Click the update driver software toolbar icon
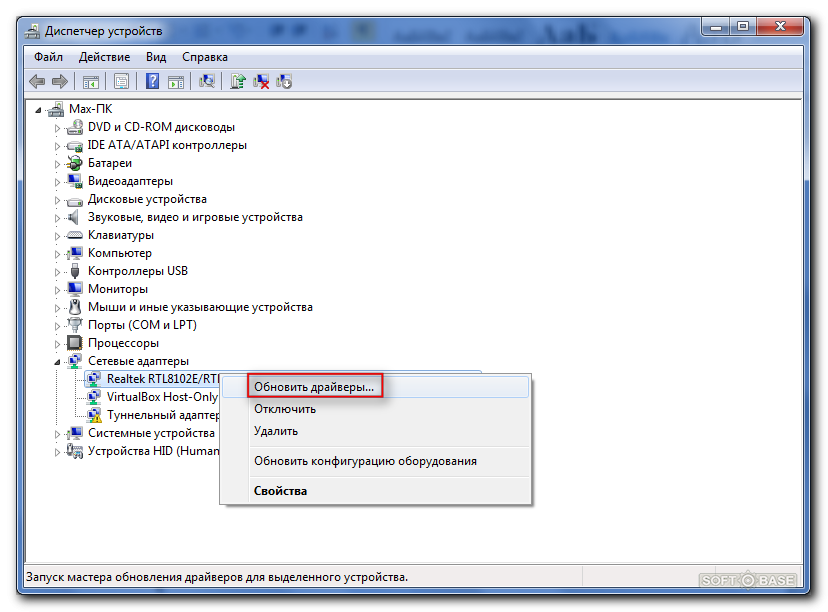This screenshot has width=828, height=612. (x=238, y=81)
